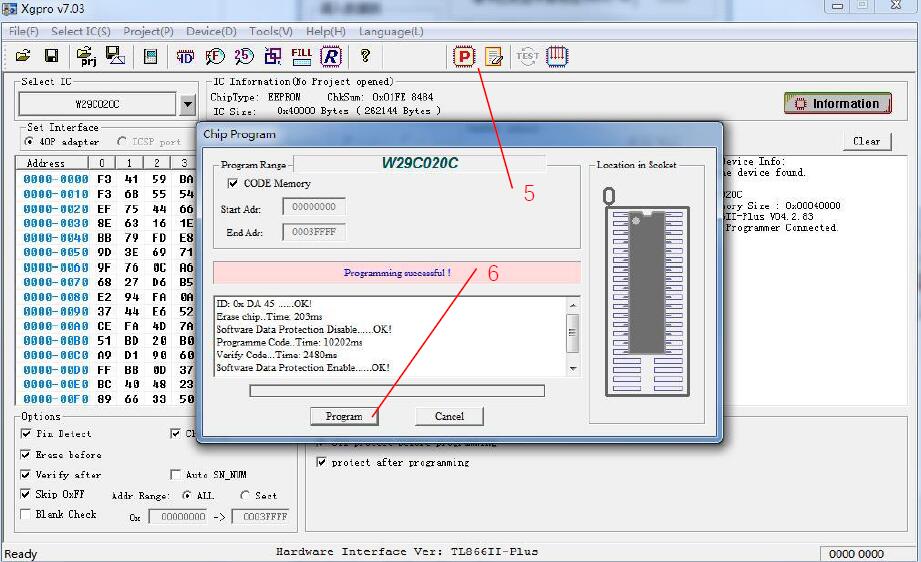Viewport: 921px width, 562px height.
Task: Click log line 'Erase chip..Time: 203ms'
Action: 269,317
